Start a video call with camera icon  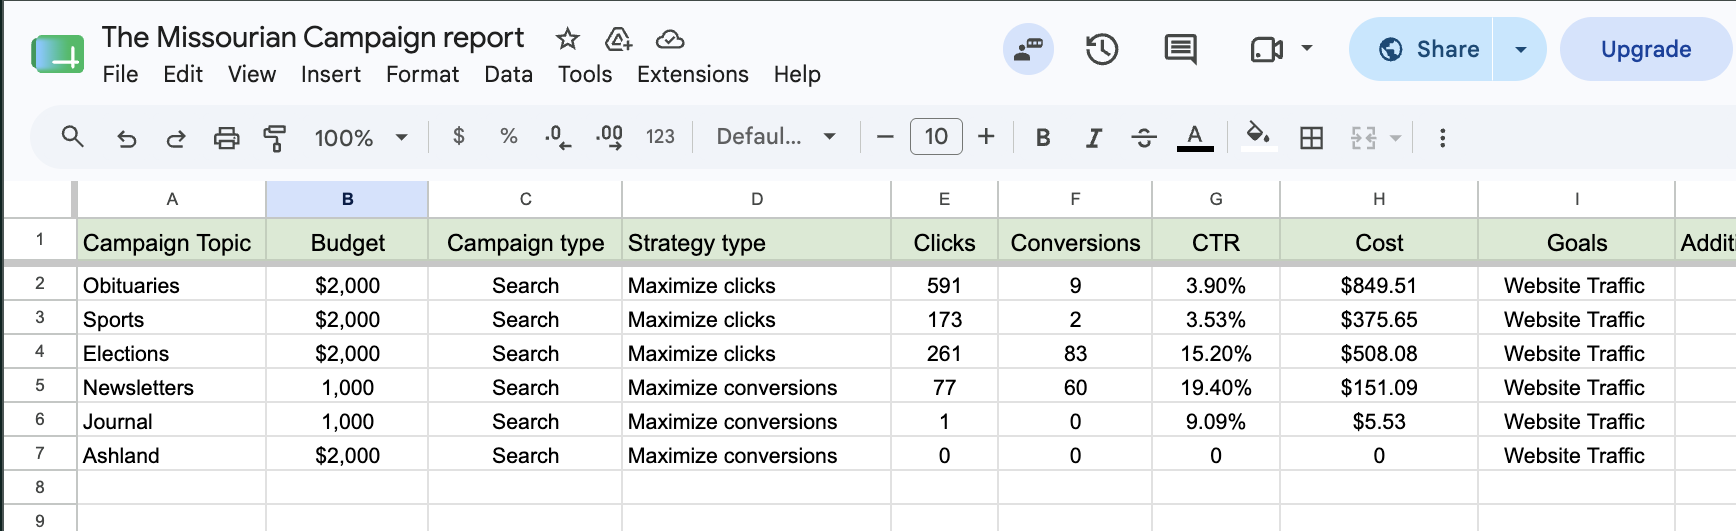point(1266,49)
